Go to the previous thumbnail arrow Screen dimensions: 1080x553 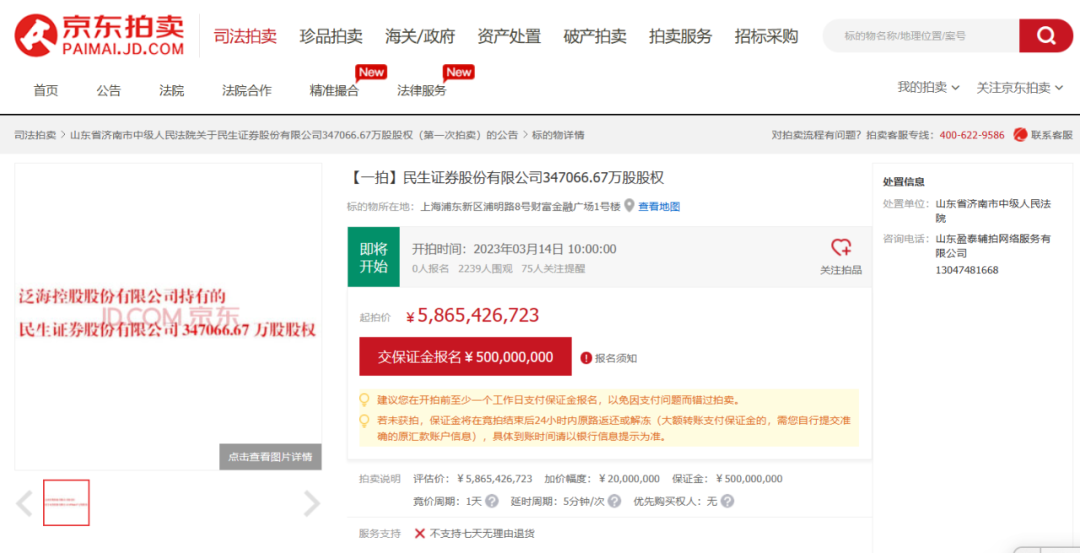tap(25, 503)
